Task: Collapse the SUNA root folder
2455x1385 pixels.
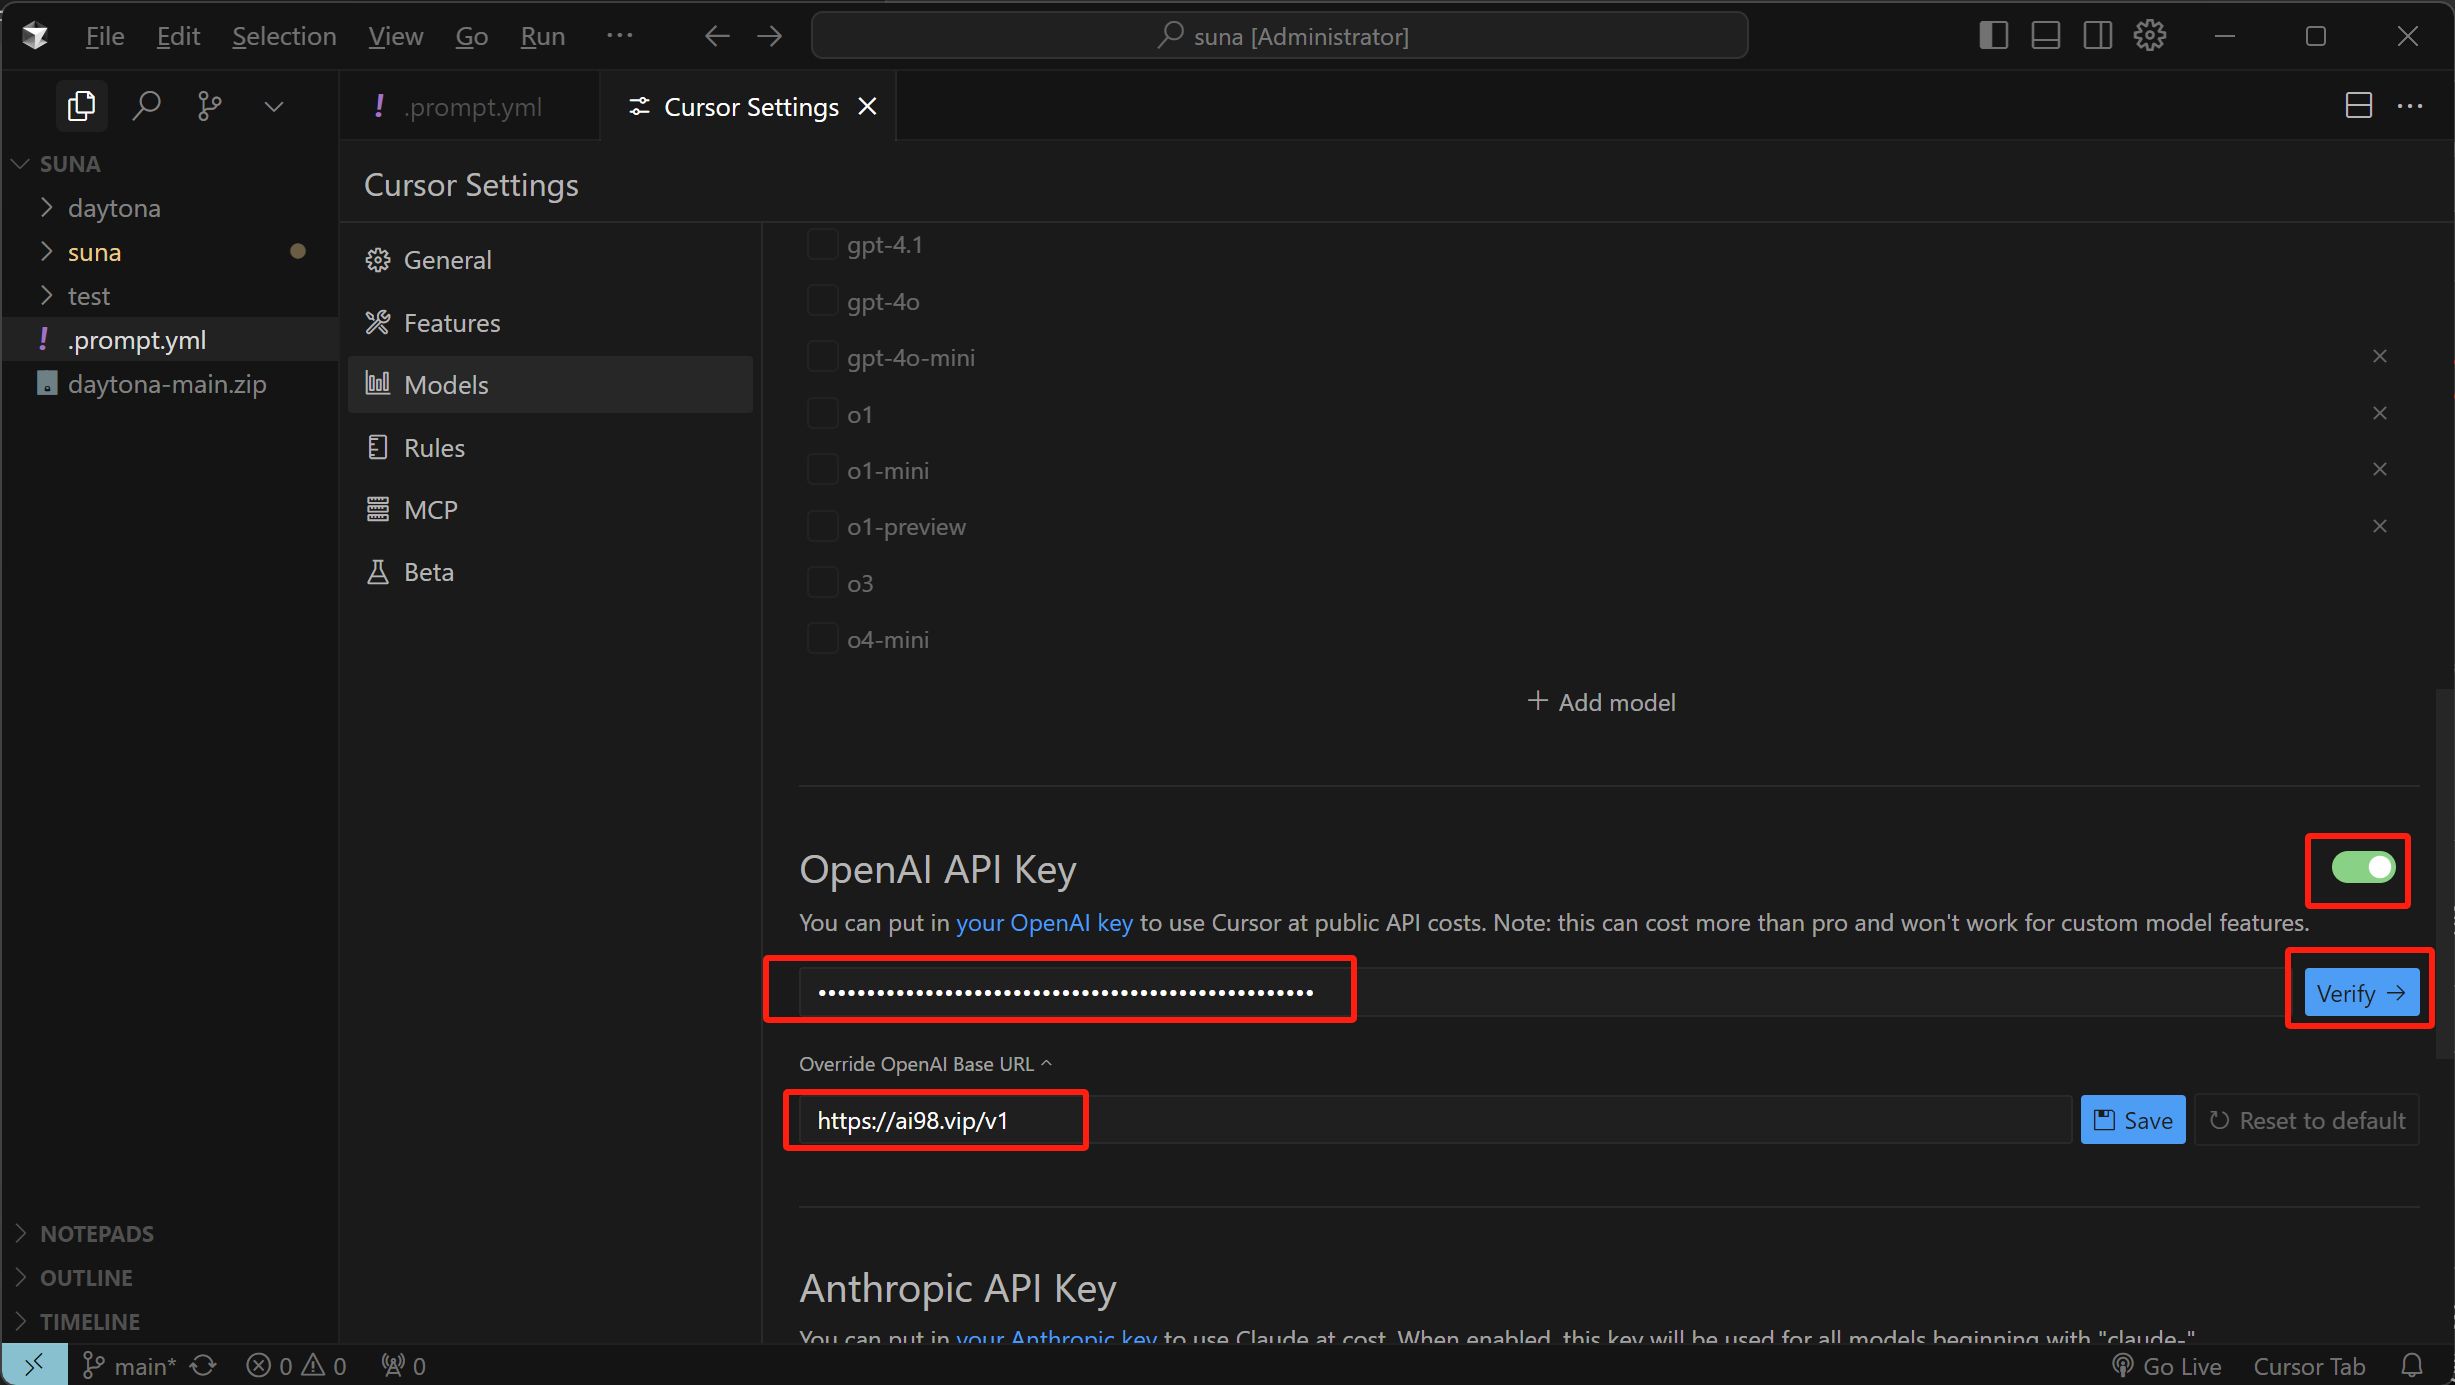Action: tap(21, 163)
